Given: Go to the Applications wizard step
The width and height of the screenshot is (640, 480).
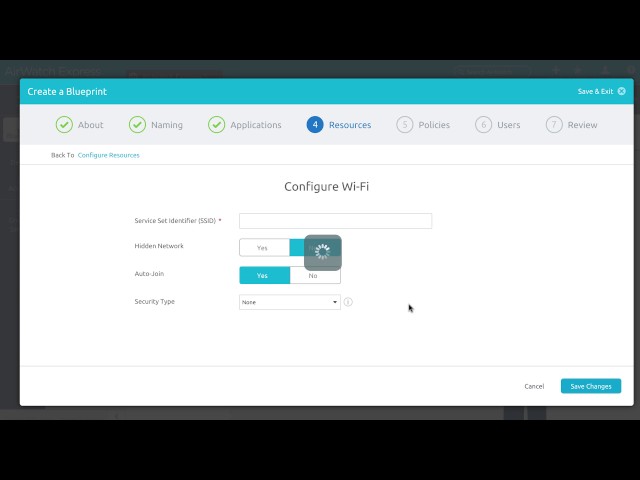Looking at the screenshot, I should pyautogui.click(x=245, y=124).
